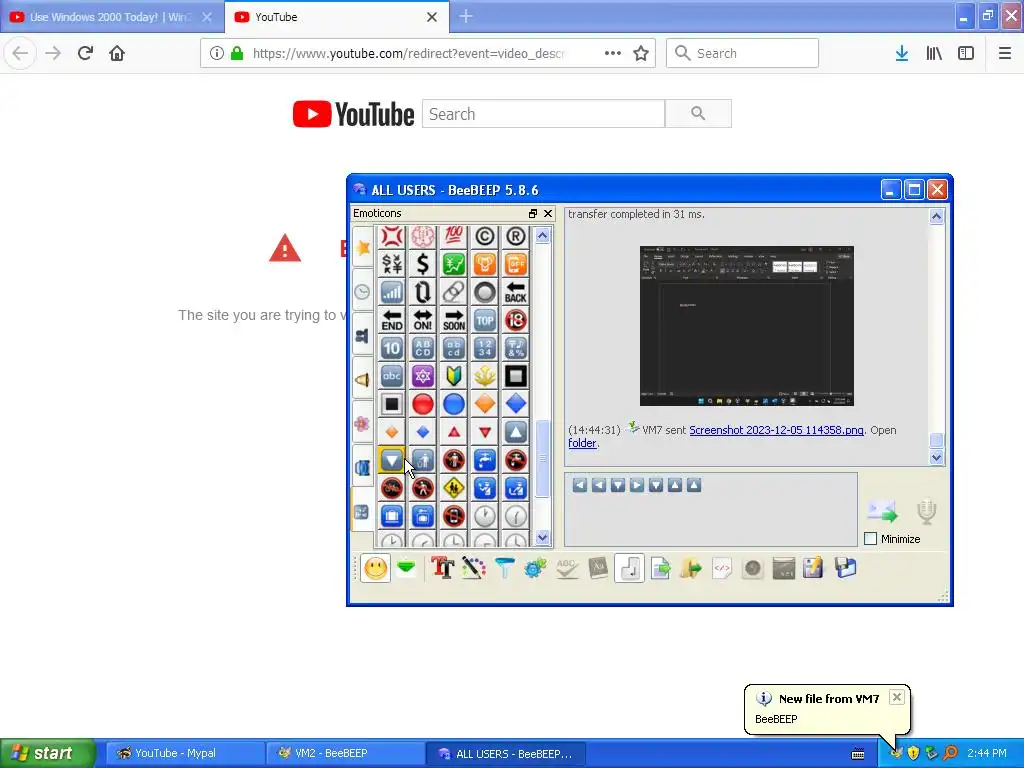Screen dimensions: 1024x768
Task: Click the send file document icon
Action: pos(660,568)
